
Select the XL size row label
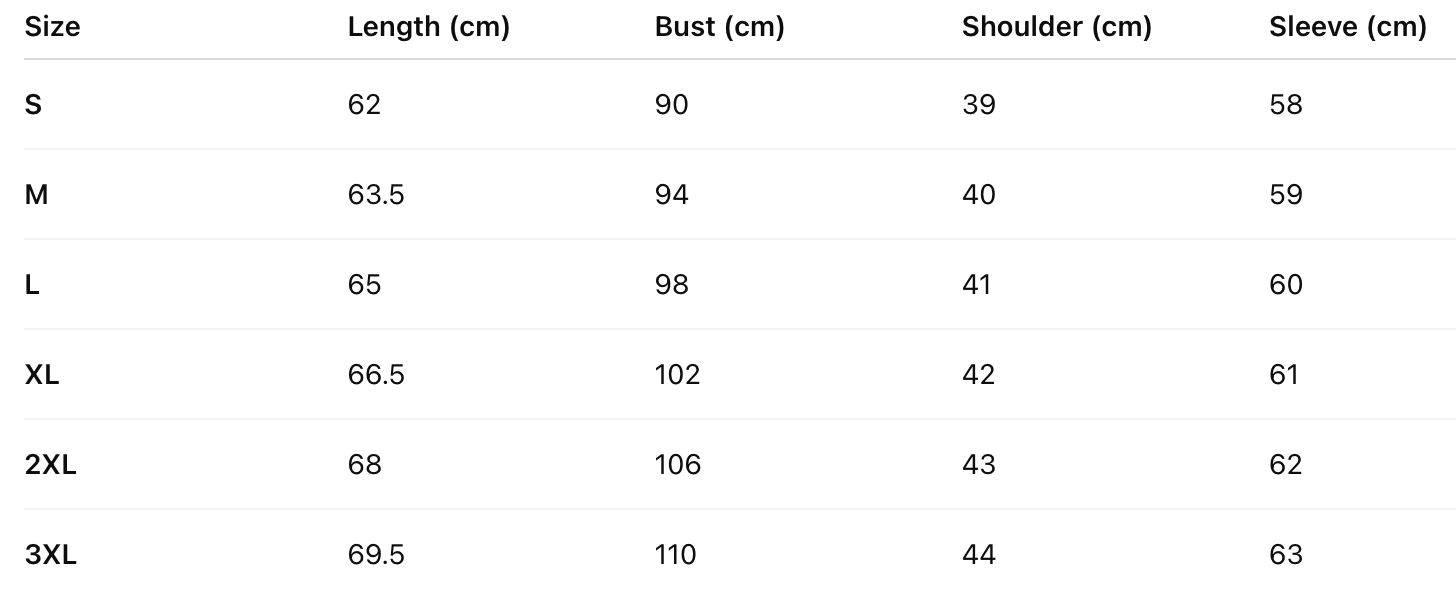[42, 375]
